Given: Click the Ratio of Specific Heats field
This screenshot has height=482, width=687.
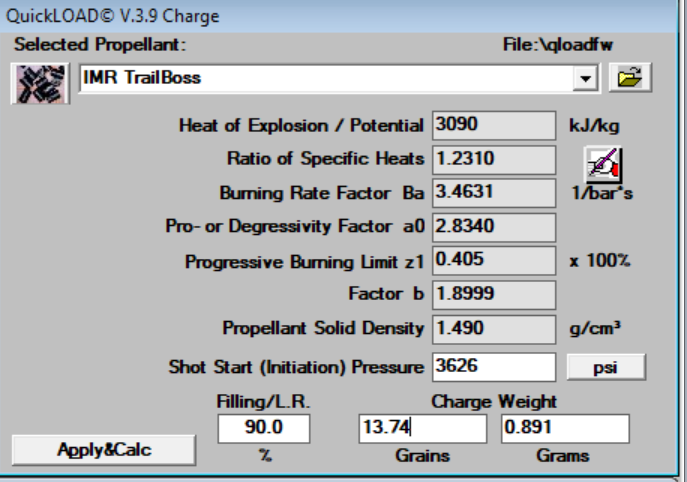Looking at the screenshot, I should point(494,159).
